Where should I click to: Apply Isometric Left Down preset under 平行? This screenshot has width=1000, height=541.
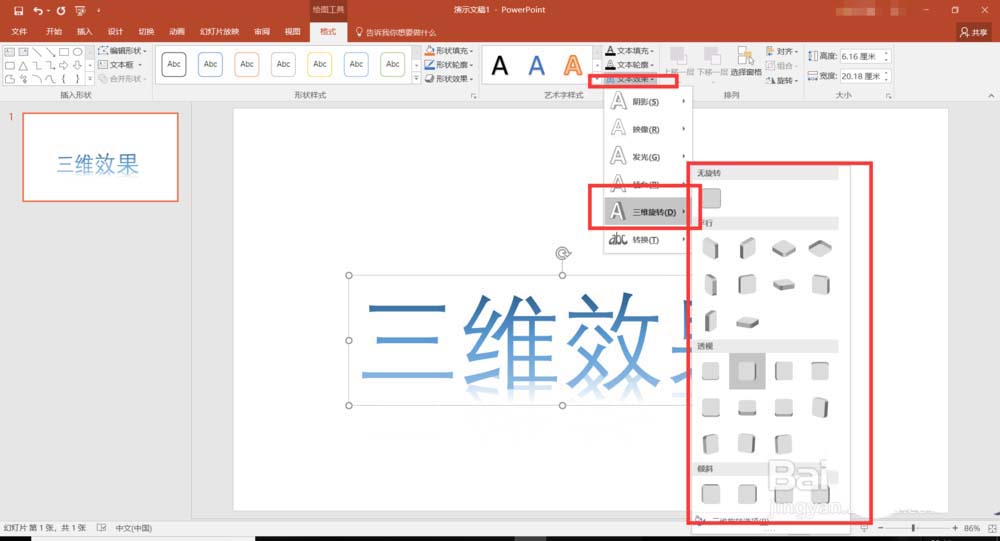[710, 248]
